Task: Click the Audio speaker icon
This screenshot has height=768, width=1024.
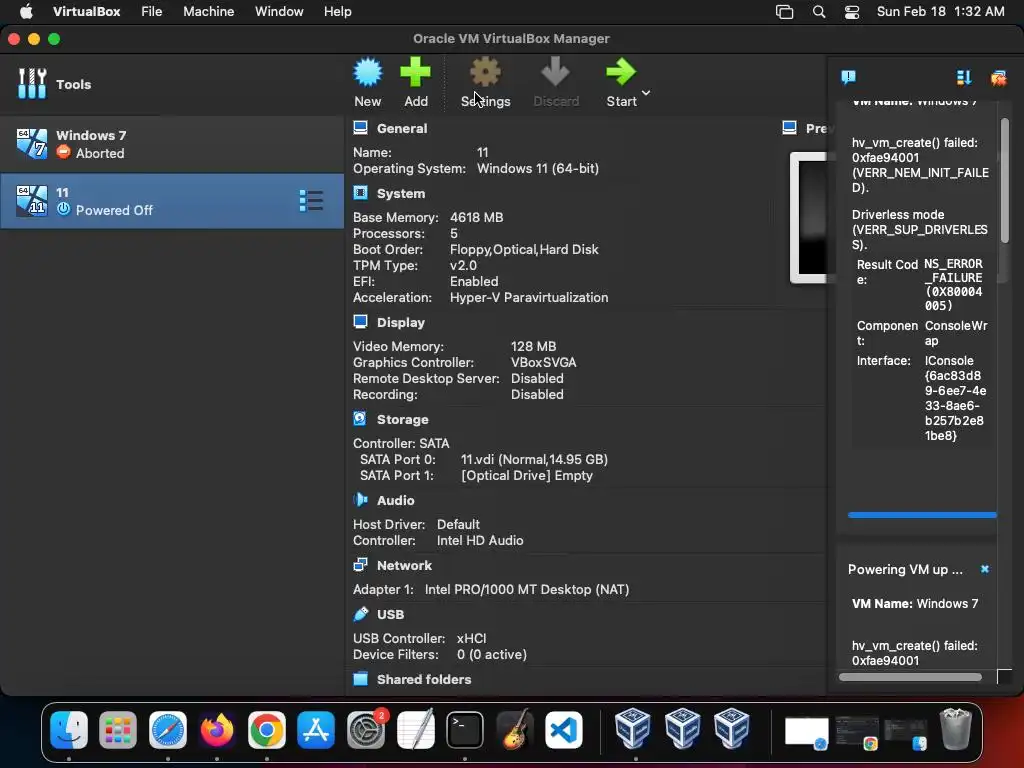Action: [x=360, y=500]
